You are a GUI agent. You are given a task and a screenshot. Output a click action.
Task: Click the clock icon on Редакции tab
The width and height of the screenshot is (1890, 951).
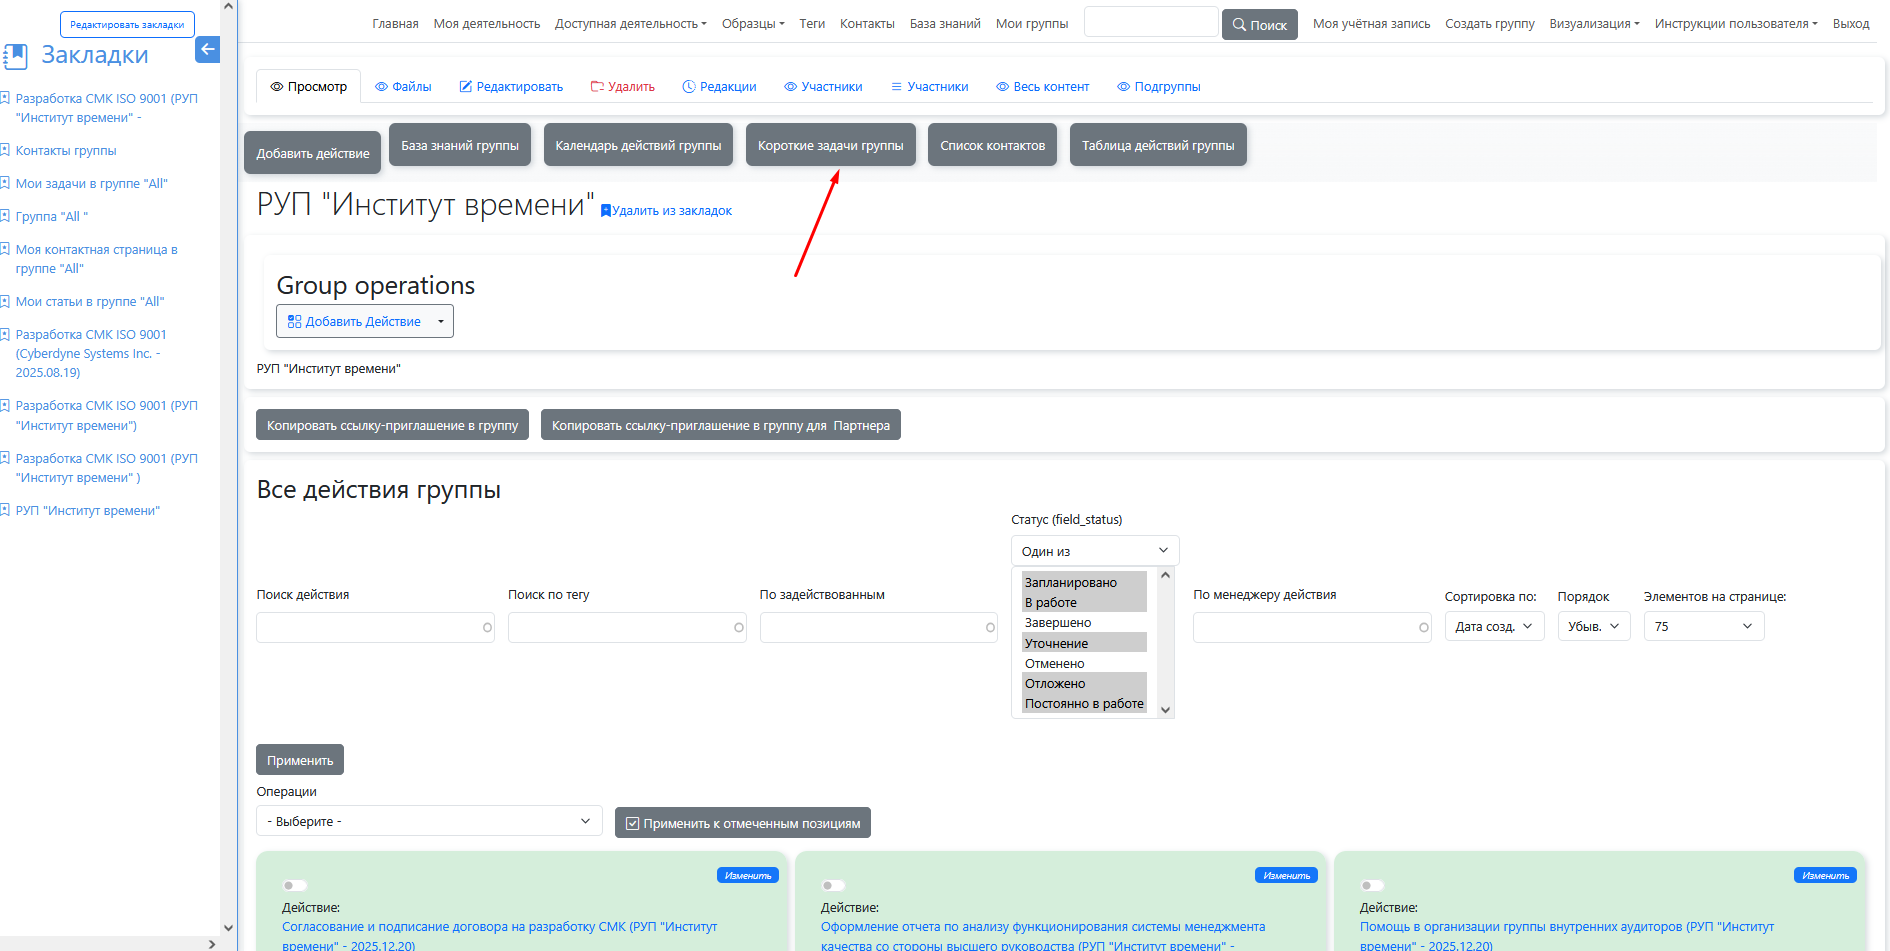tap(688, 87)
